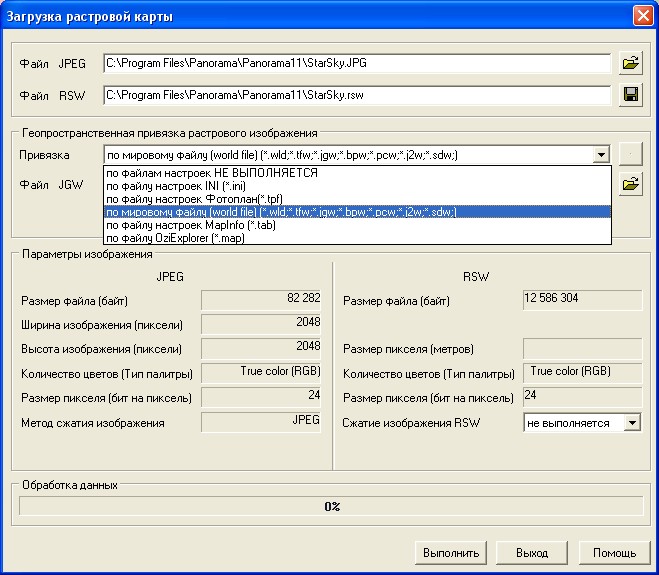Viewport: 659px width, 575px height.
Task: Click the JPEG file path input field
Action: click(356, 63)
